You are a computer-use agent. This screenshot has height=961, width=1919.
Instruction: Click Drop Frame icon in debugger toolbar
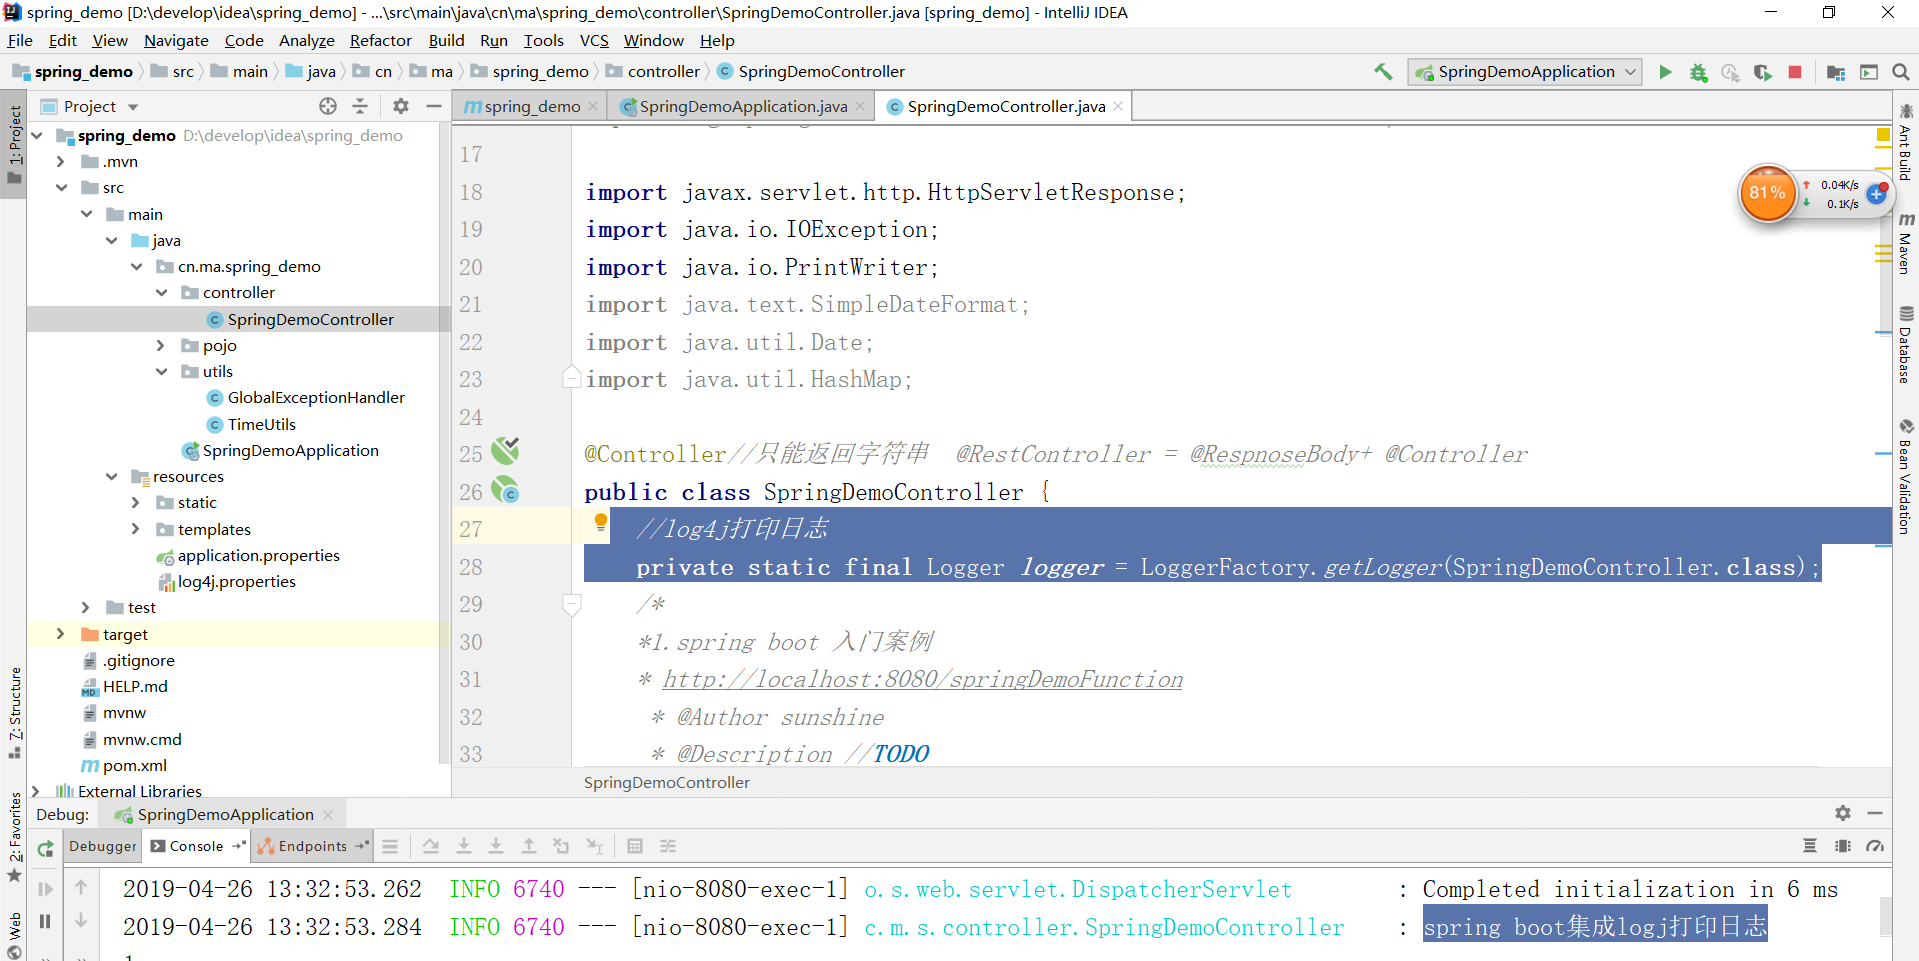pos(561,847)
